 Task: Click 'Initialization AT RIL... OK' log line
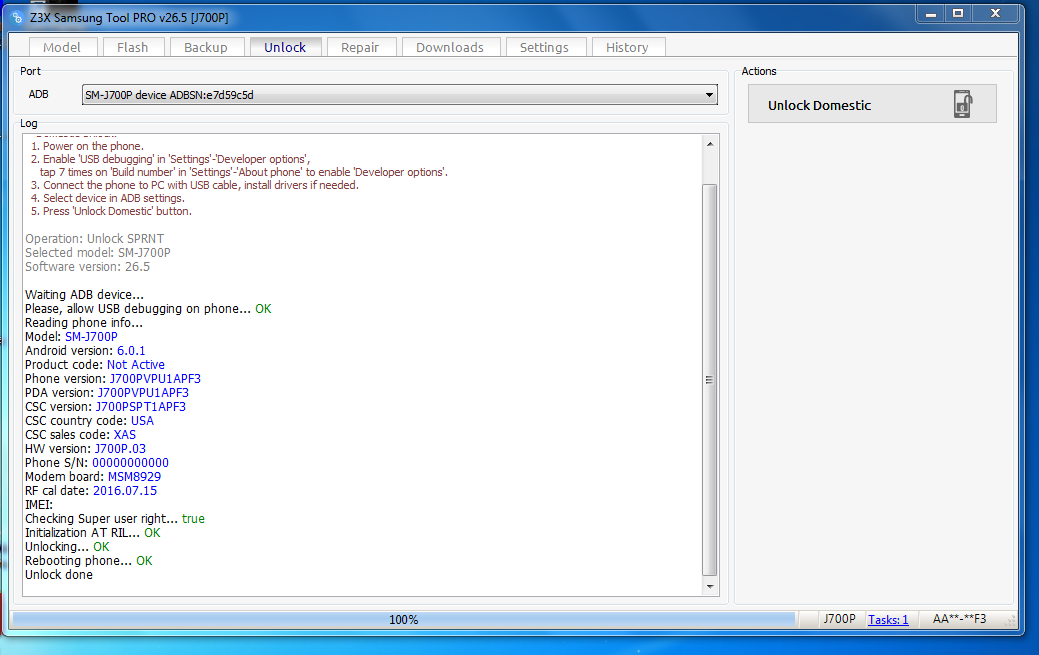(x=93, y=533)
